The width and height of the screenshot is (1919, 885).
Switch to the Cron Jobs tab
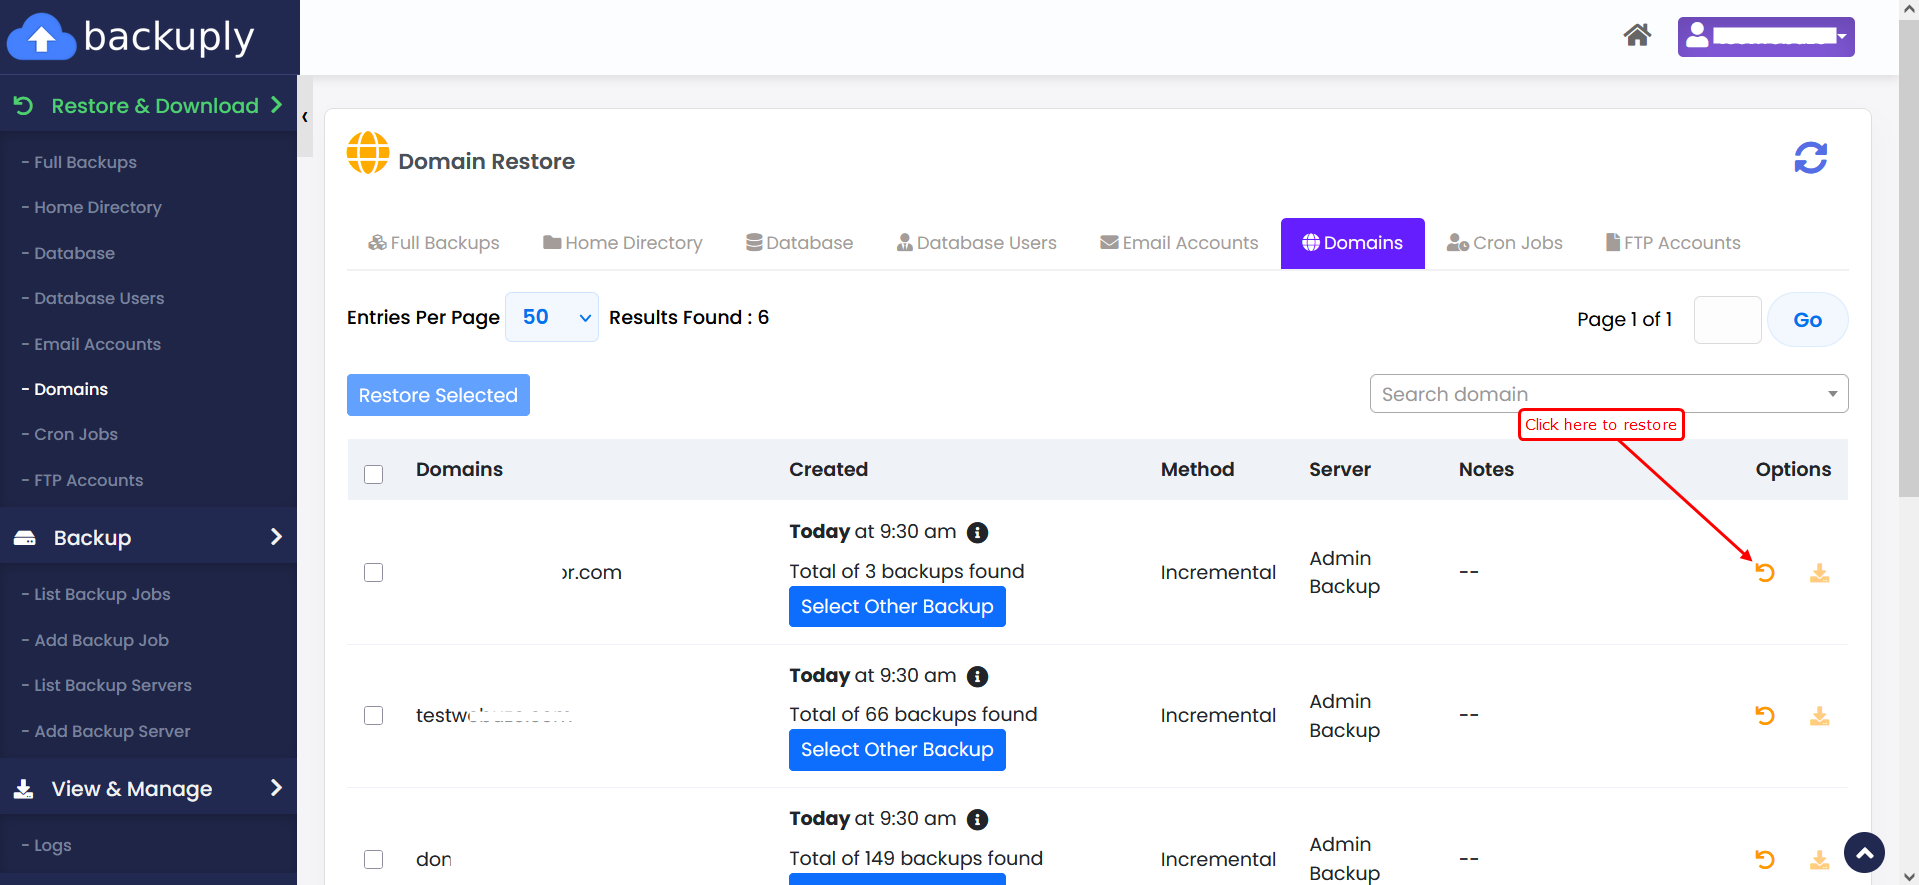click(x=1504, y=243)
